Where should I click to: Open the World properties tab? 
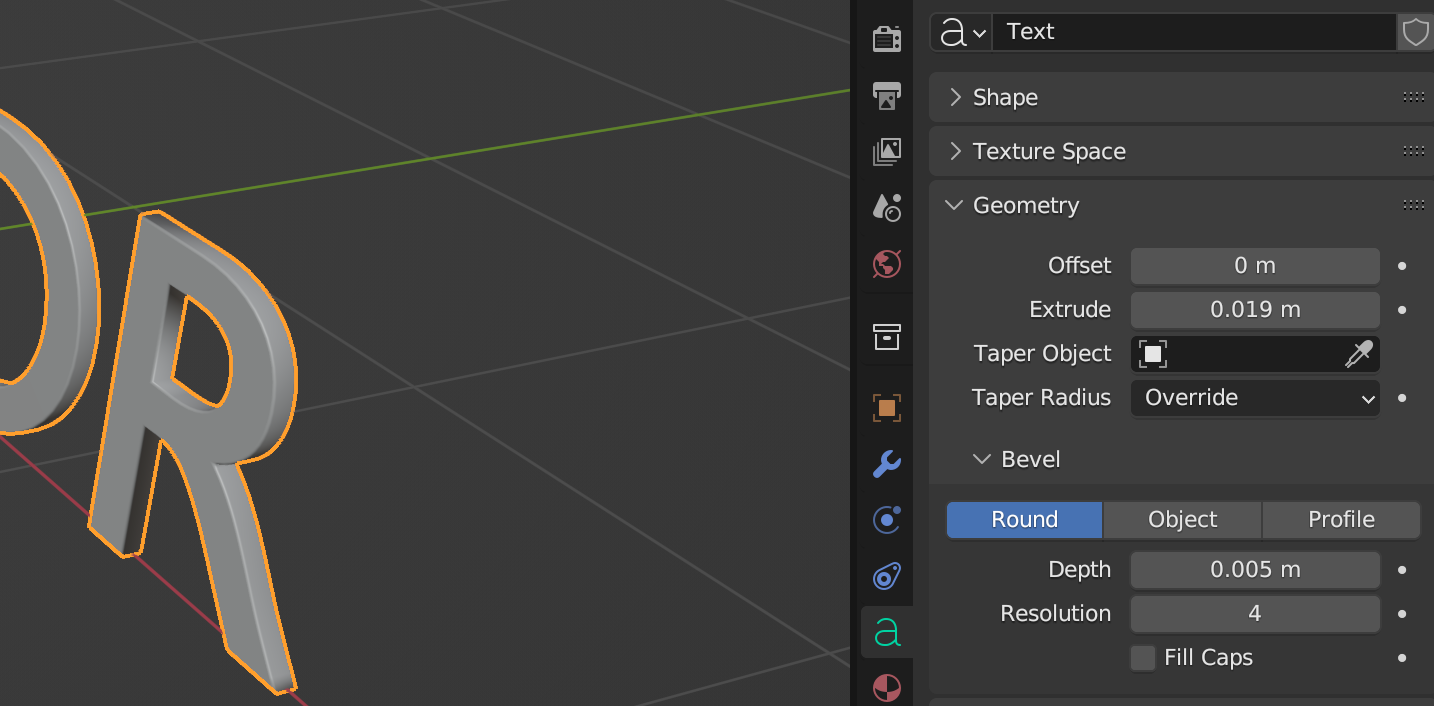coord(886,264)
